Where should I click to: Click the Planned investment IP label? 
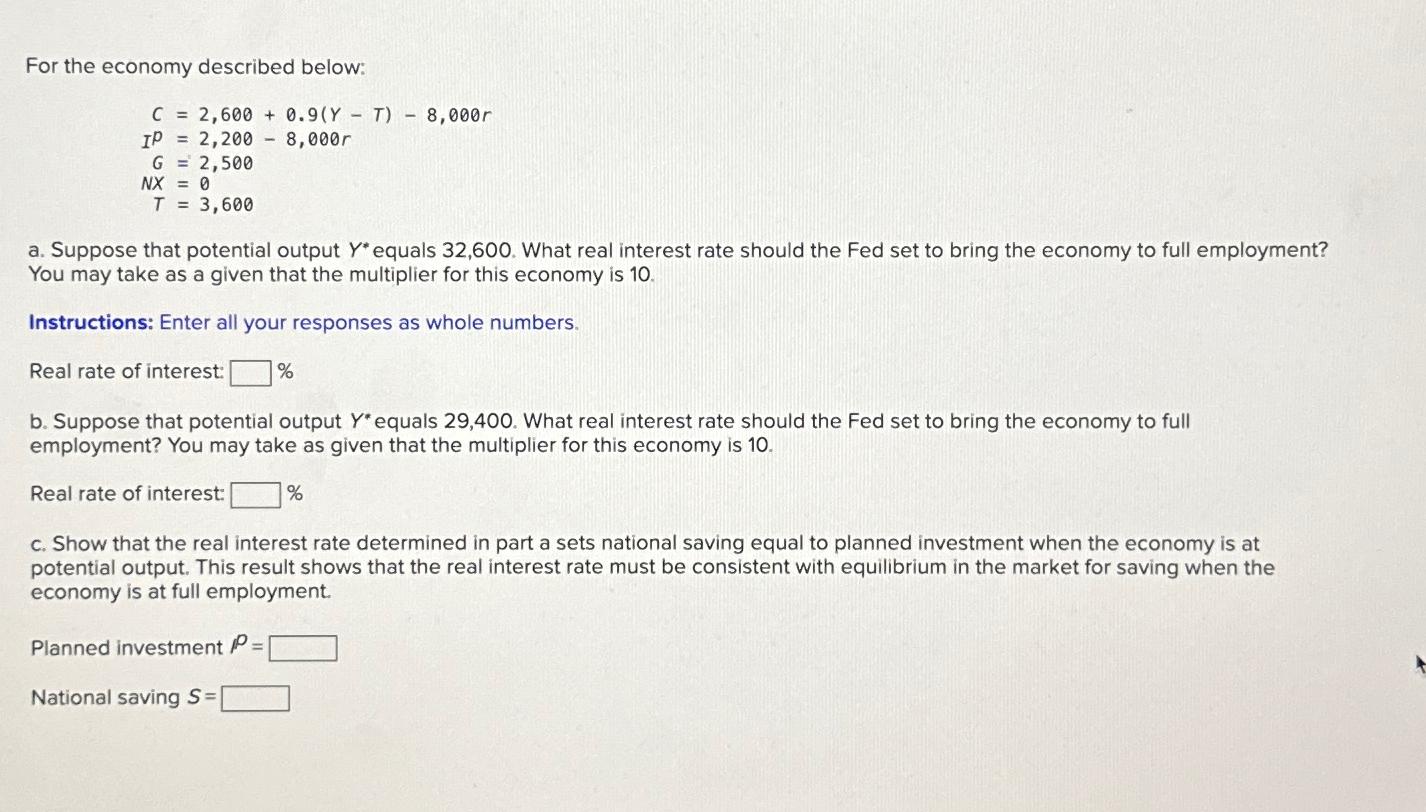tap(140, 647)
